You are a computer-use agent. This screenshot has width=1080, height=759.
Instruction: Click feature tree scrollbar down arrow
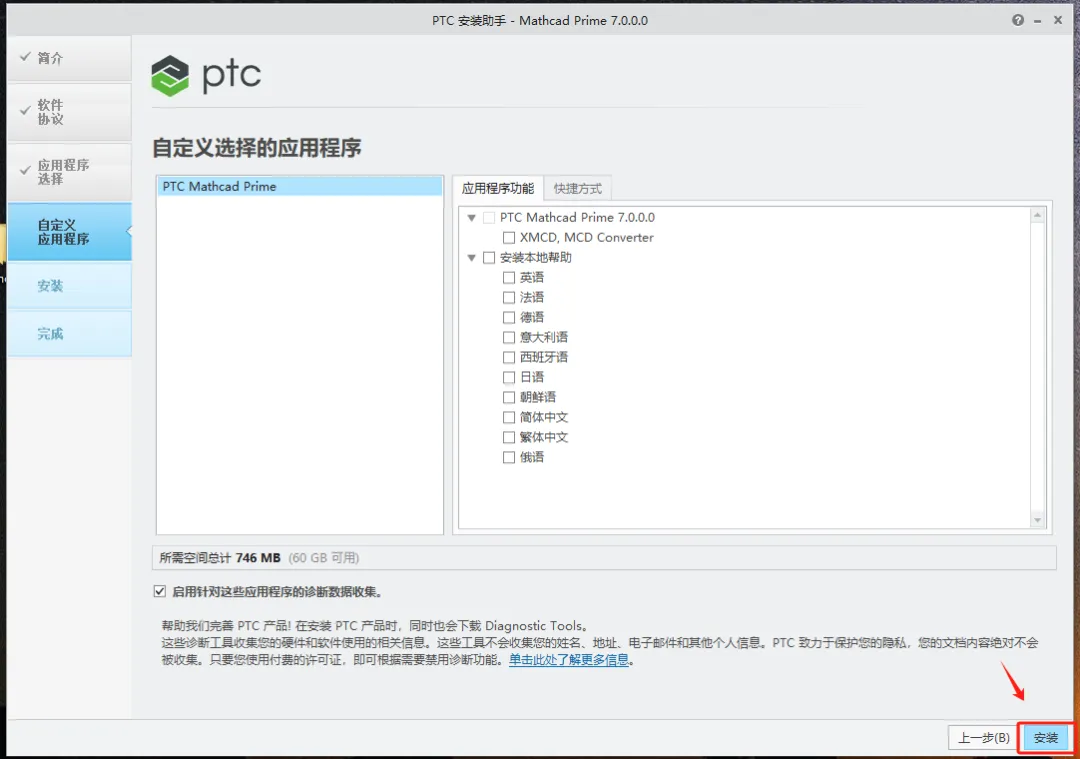tap(1037, 521)
